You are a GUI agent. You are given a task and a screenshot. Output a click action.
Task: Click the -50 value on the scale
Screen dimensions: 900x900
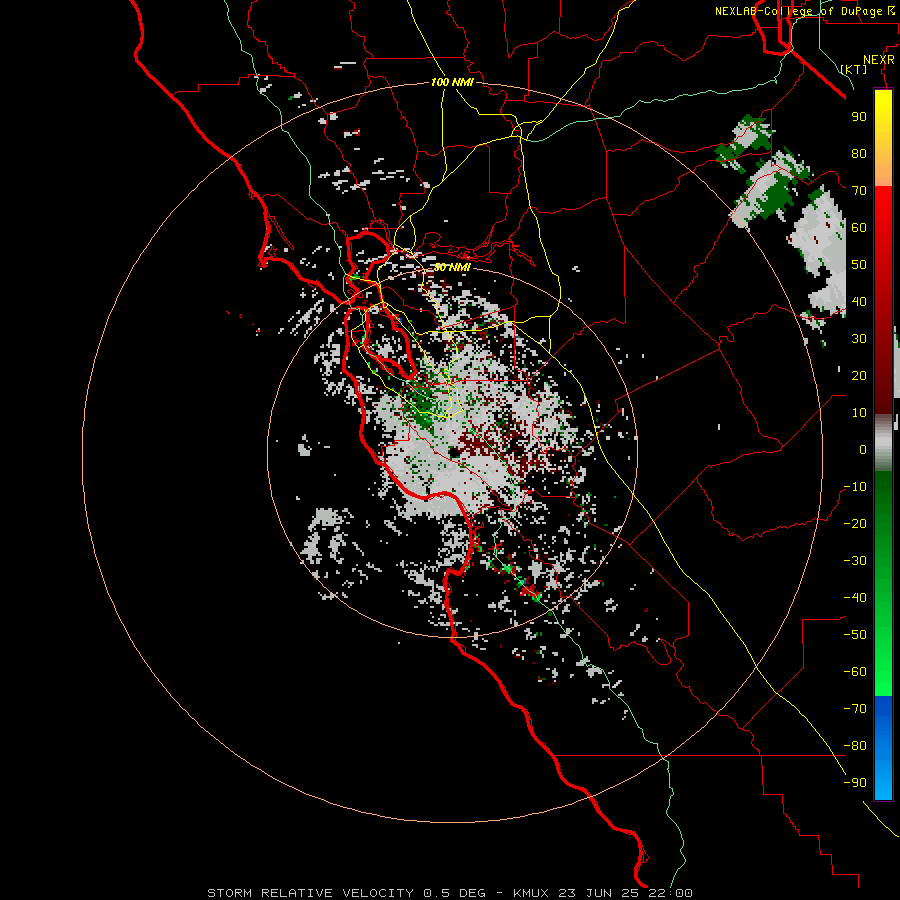click(x=855, y=634)
